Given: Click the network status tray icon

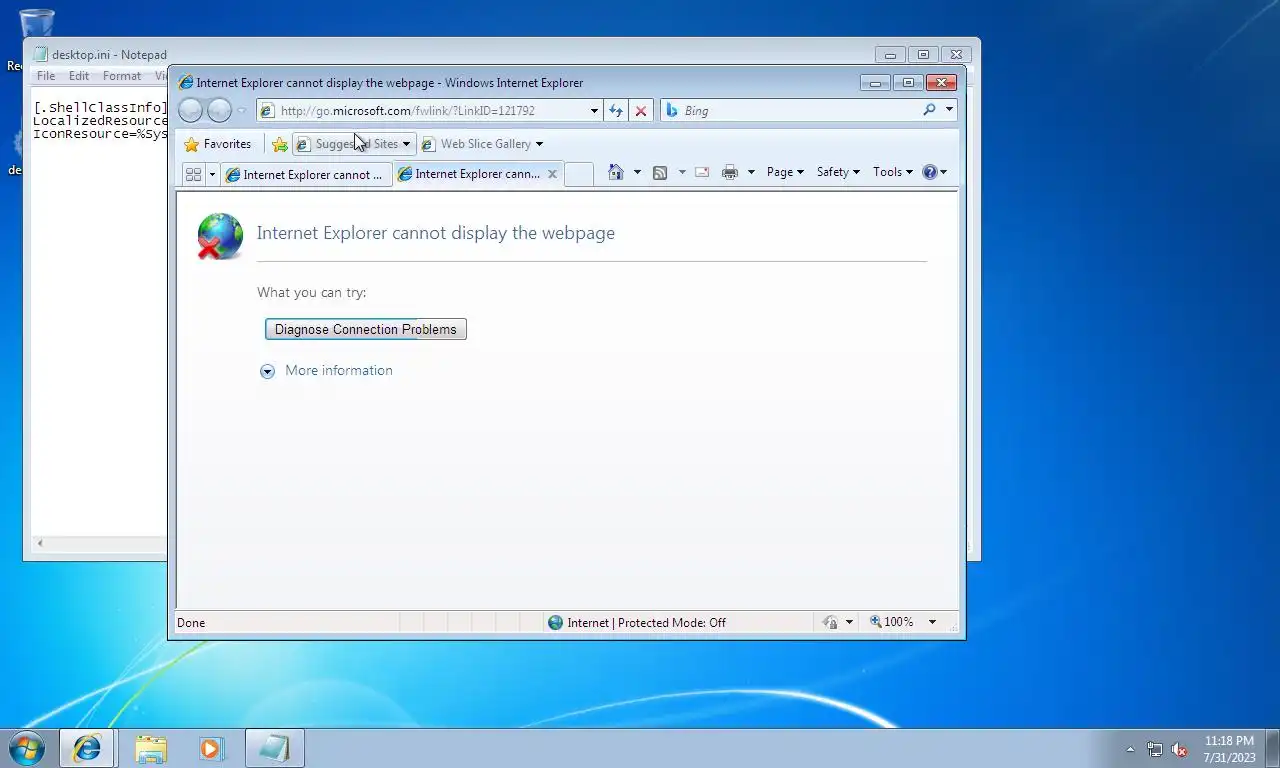Looking at the screenshot, I should (1155, 749).
